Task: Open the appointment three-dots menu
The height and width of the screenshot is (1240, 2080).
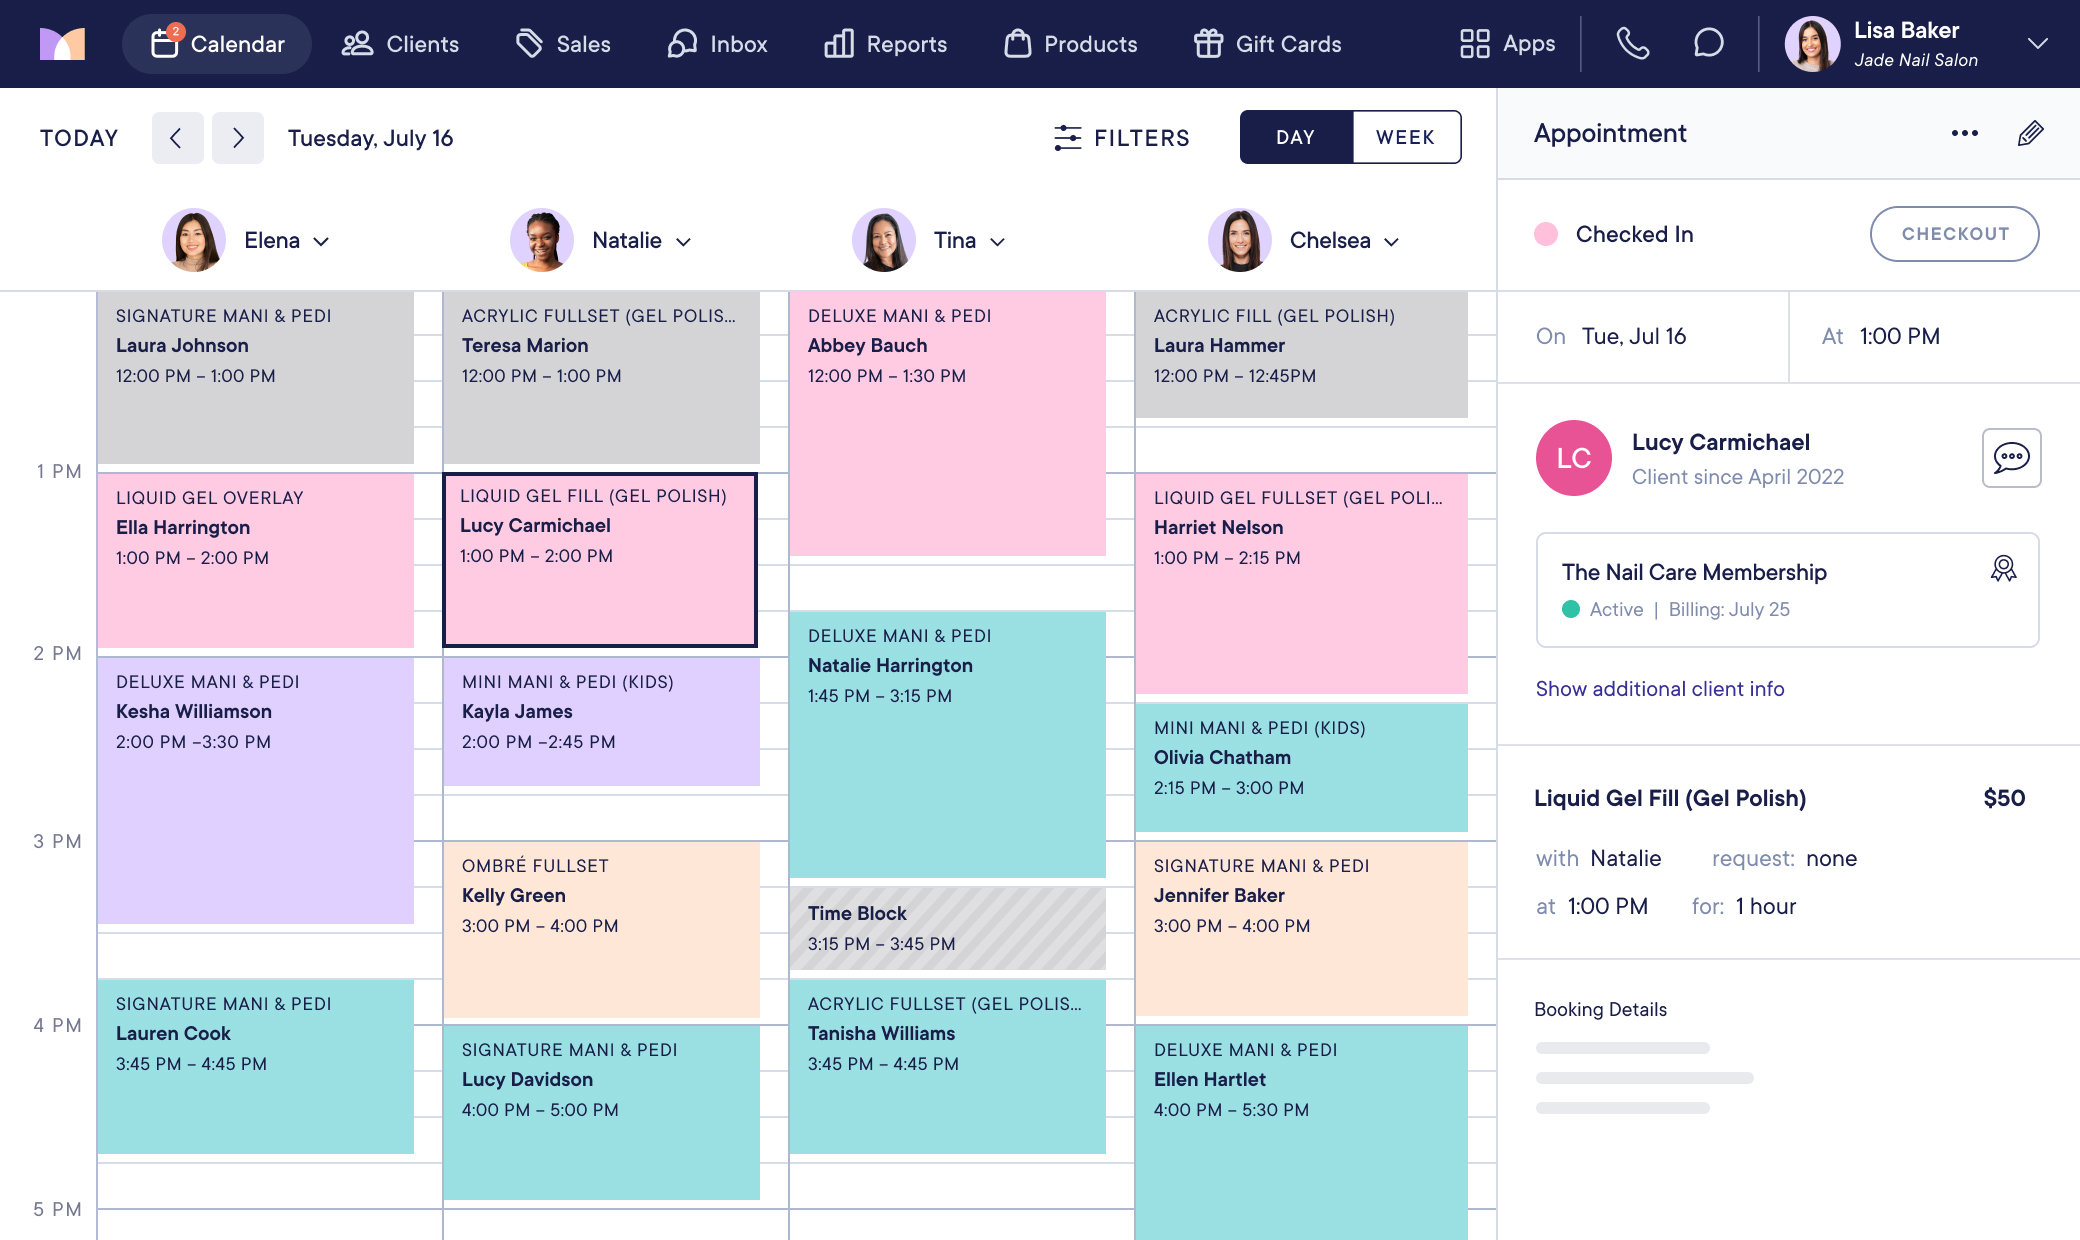Action: [1964, 133]
